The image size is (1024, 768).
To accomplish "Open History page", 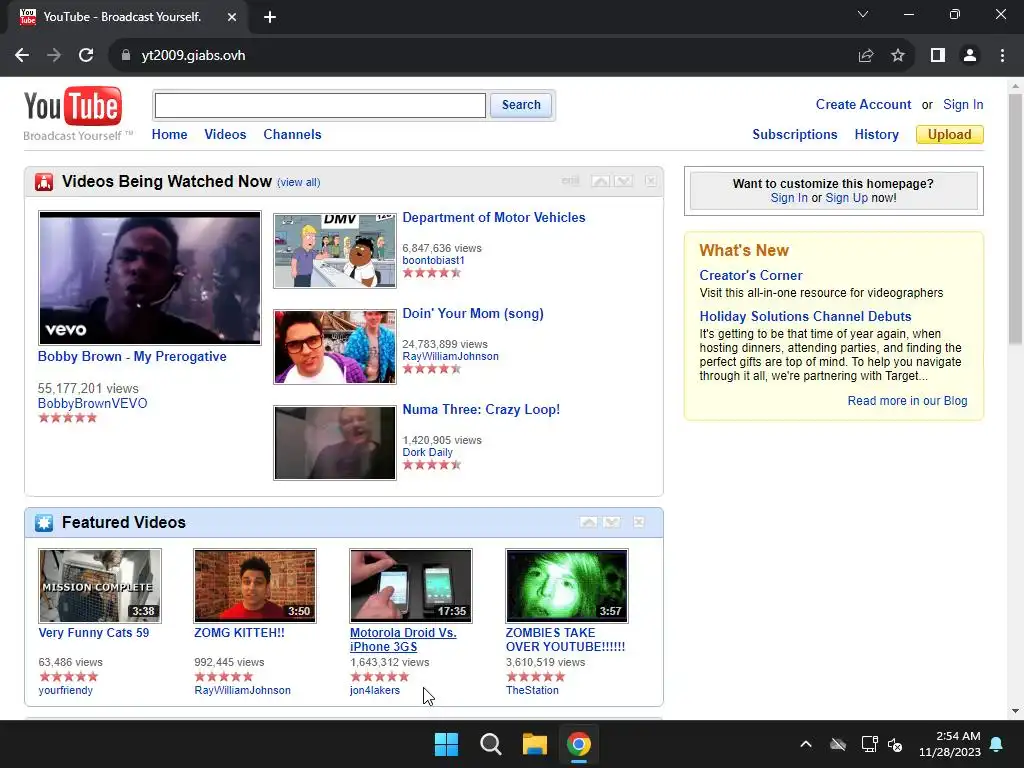I will coord(876,135).
